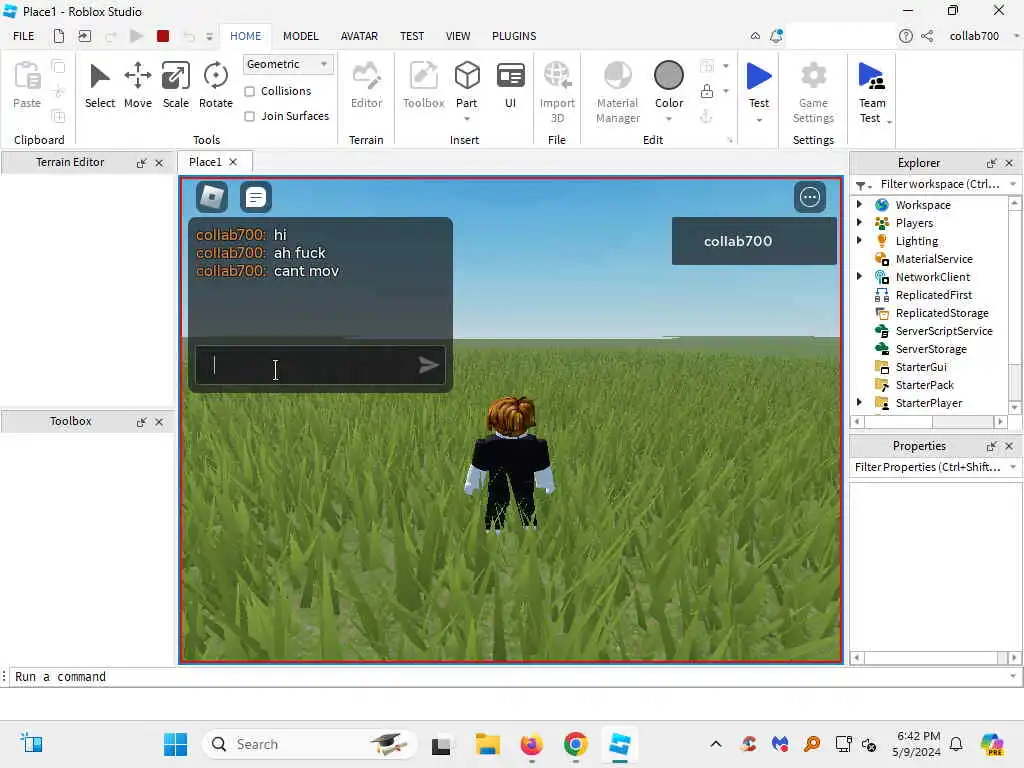Switch to the PLUGINS tab
Viewport: 1024px width, 768px height.
(514, 36)
